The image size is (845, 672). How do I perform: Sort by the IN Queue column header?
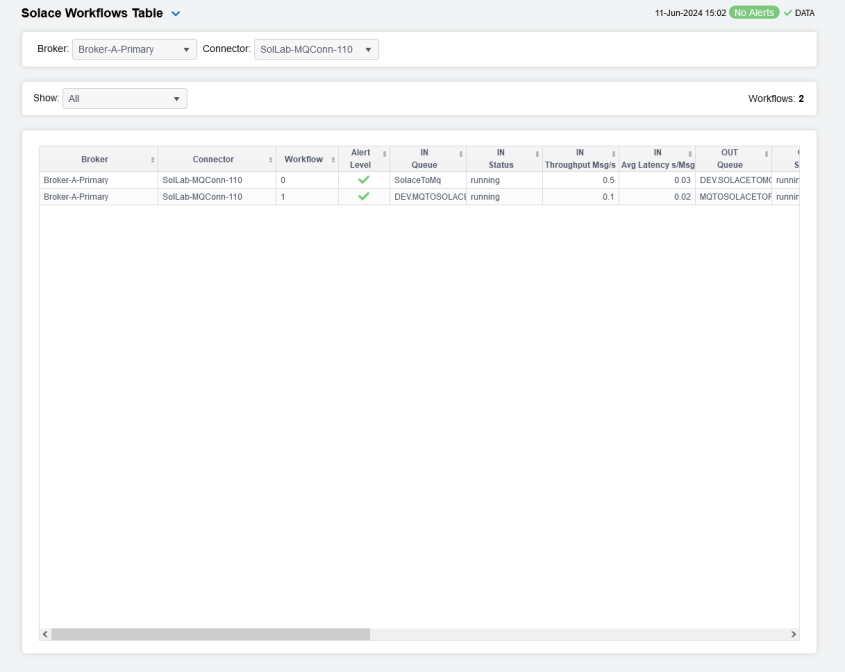pyautogui.click(x=424, y=158)
